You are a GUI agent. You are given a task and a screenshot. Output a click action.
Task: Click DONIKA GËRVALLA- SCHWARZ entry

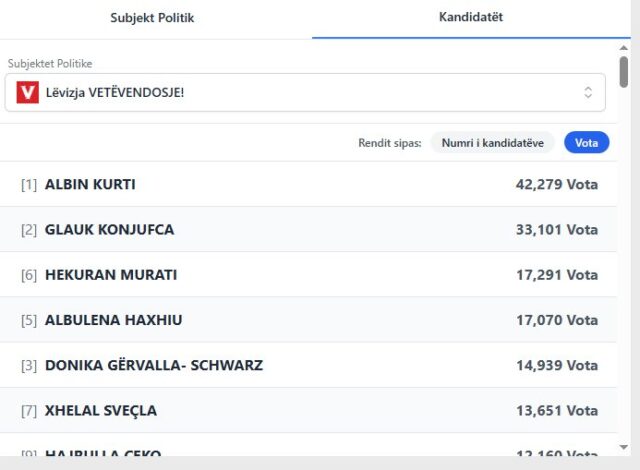pyautogui.click(x=154, y=365)
